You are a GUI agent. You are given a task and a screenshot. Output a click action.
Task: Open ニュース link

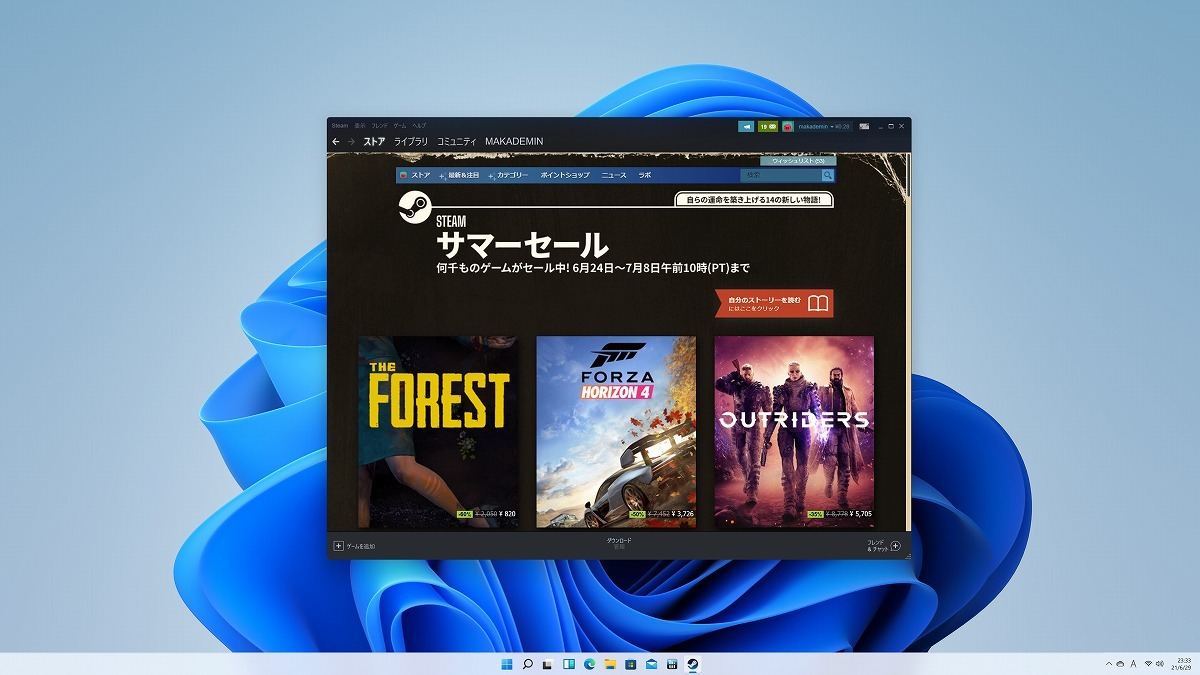coord(614,175)
